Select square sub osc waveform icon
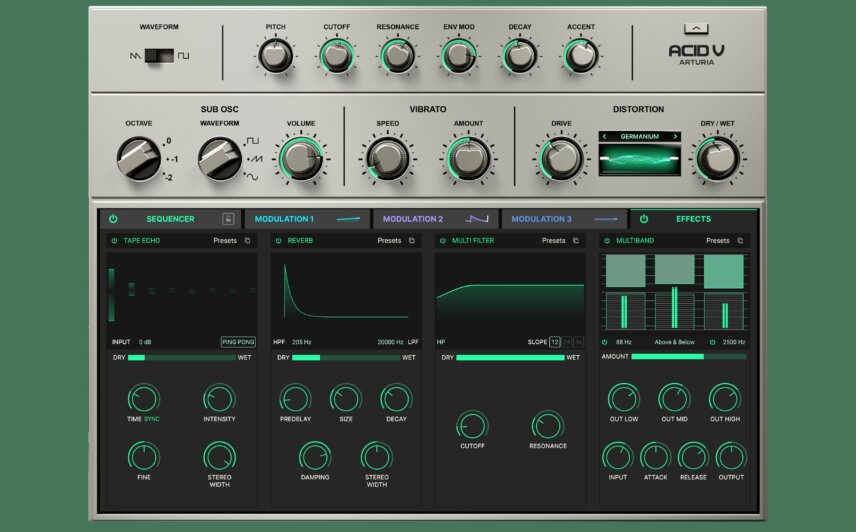The width and height of the screenshot is (856, 532). point(252,141)
